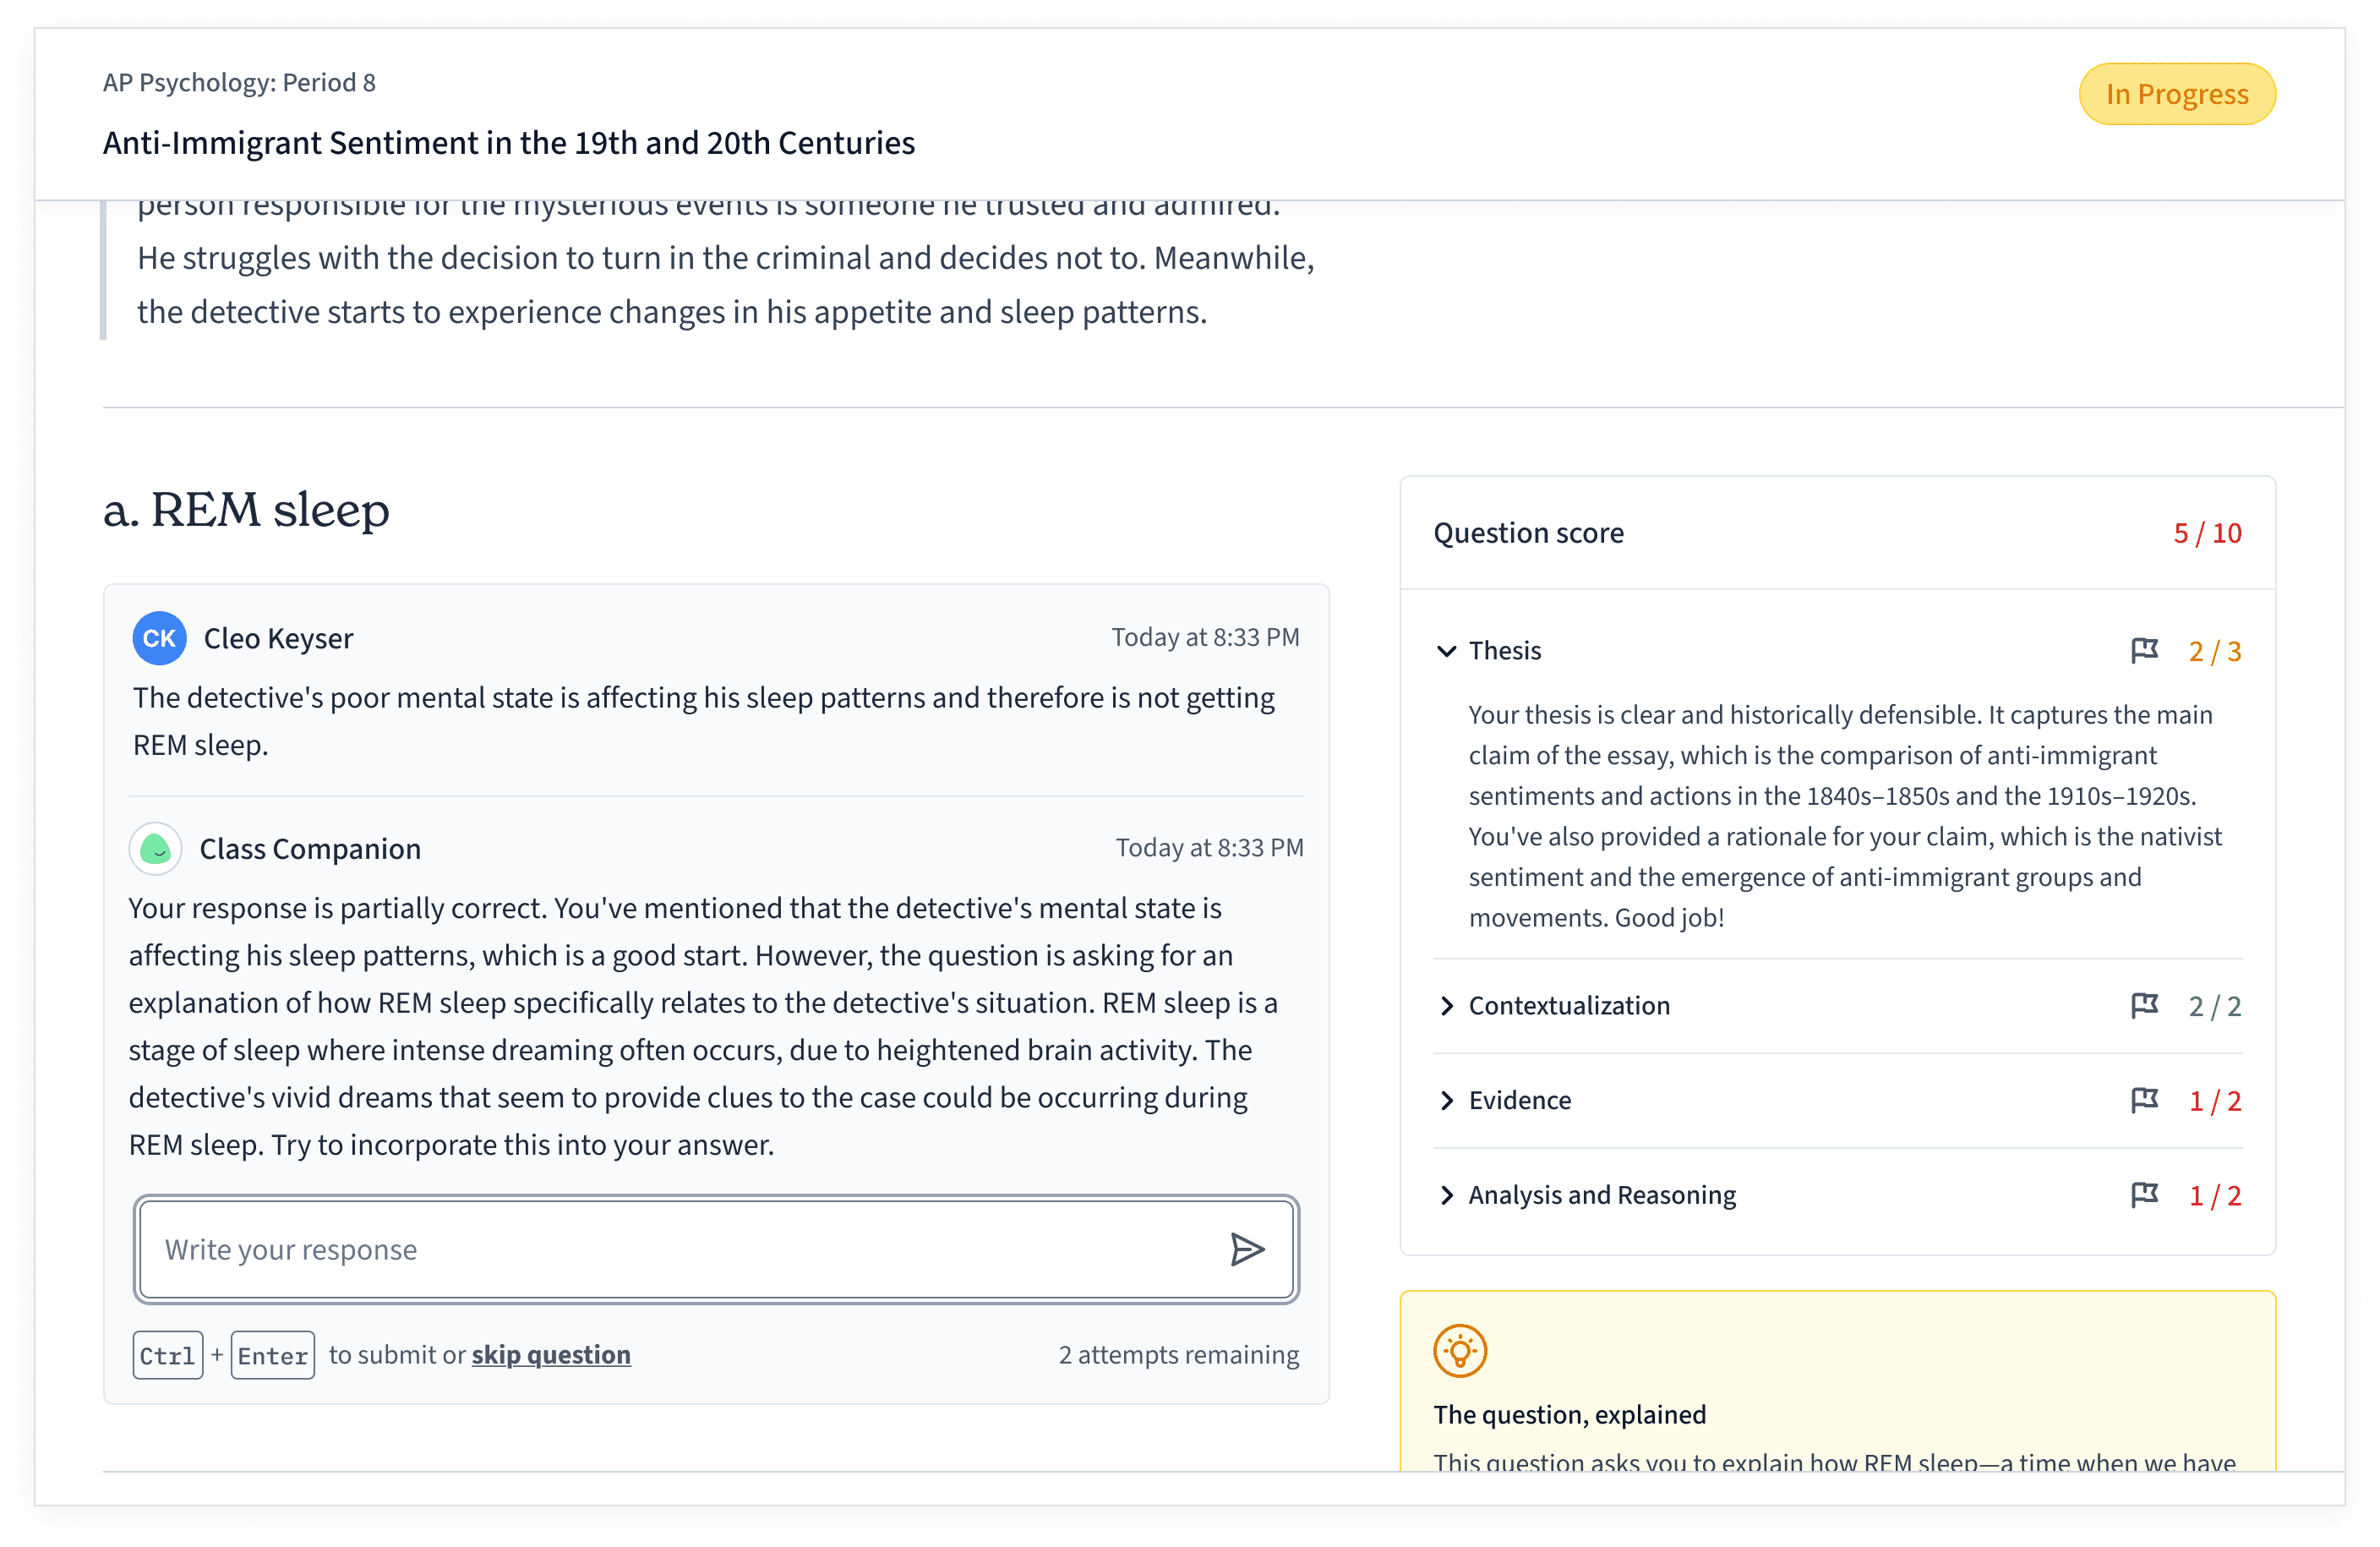Focus the Write your response field
Screen dimensions: 2380x1547
click(716, 1250)
